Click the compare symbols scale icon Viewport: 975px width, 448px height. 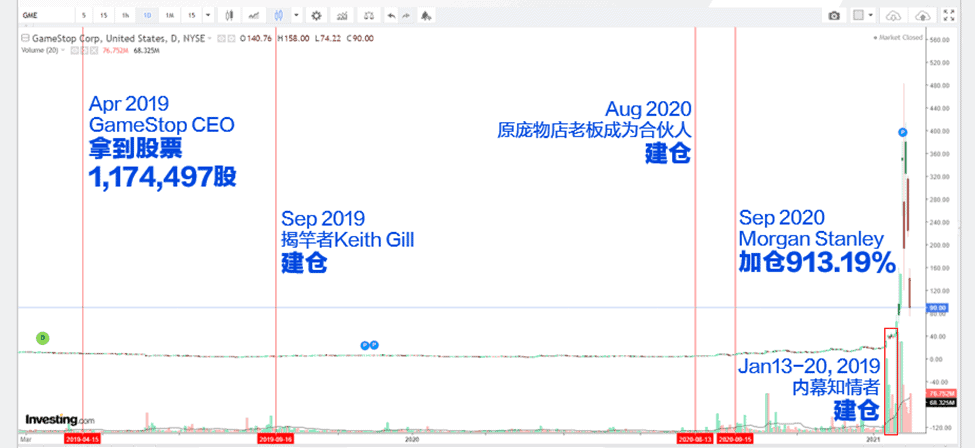click(x=369, y=15)
